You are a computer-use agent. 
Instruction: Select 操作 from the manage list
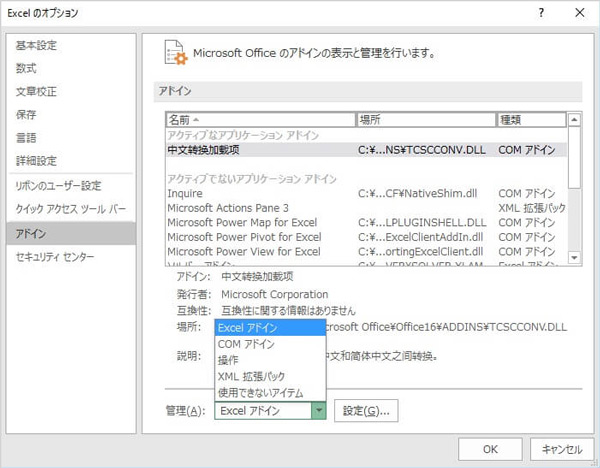click(228, 360)
